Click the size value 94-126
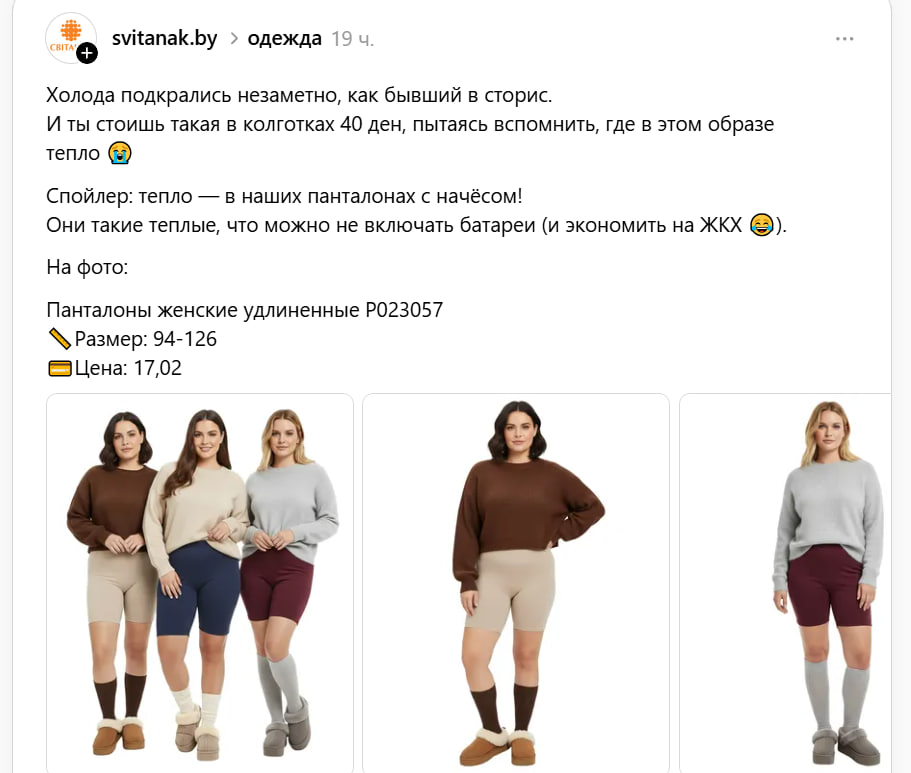 [184, 339]
